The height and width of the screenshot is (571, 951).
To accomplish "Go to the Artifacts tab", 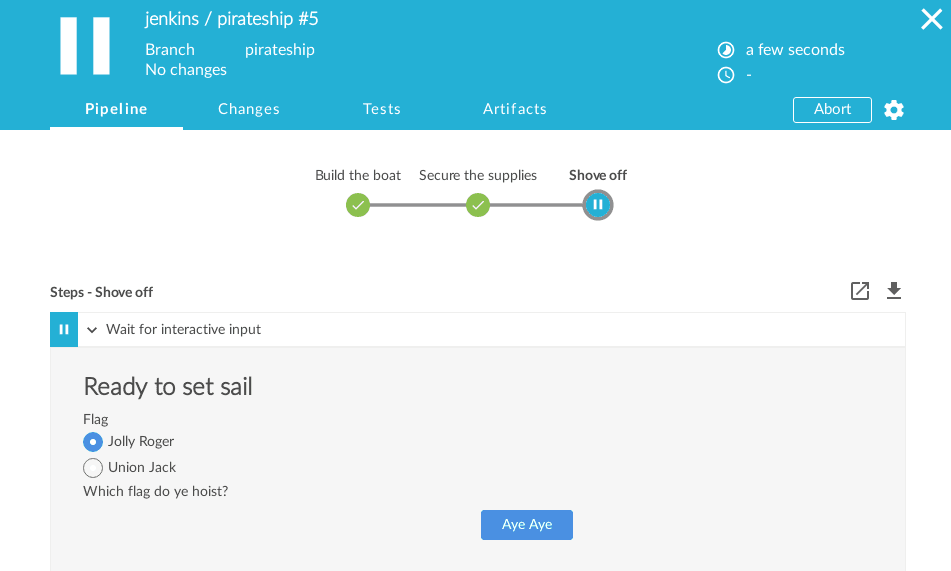I will (x=515, y=109).
